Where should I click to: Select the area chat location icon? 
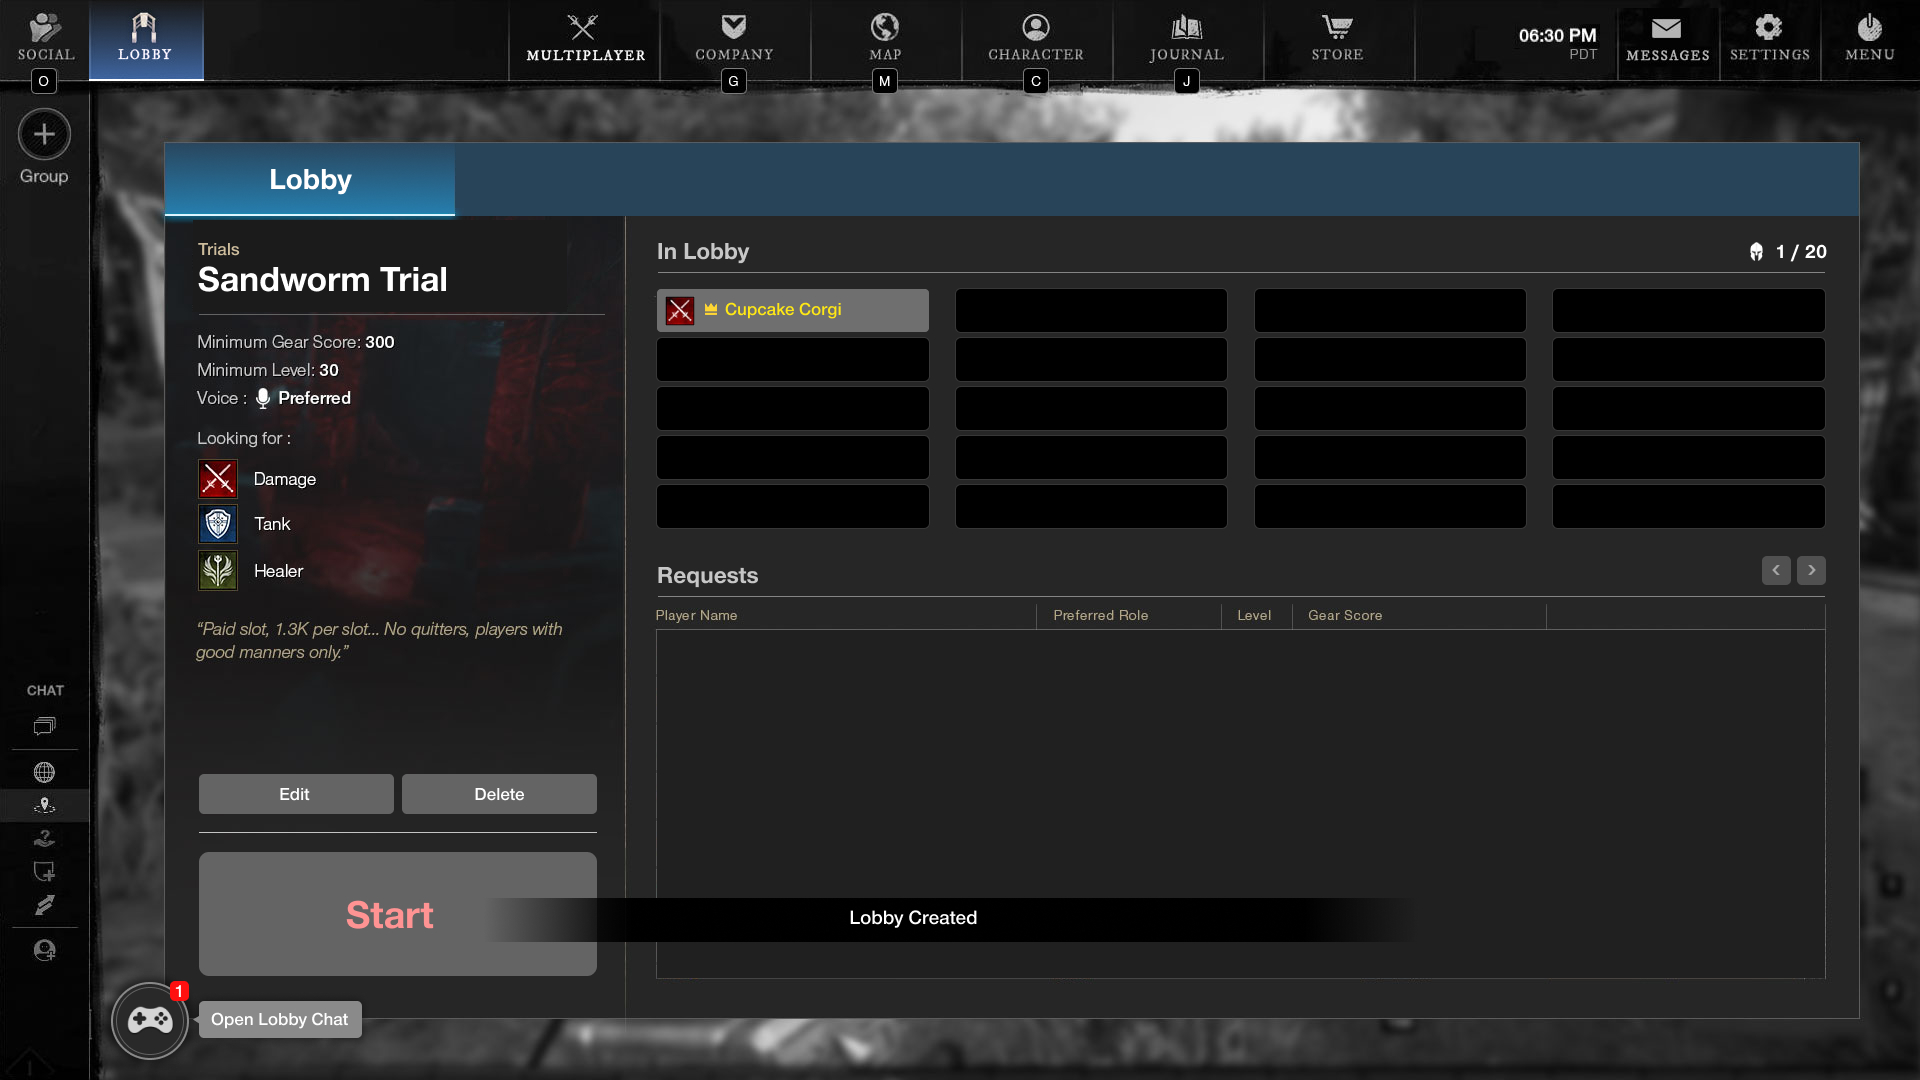pos(44,806)
